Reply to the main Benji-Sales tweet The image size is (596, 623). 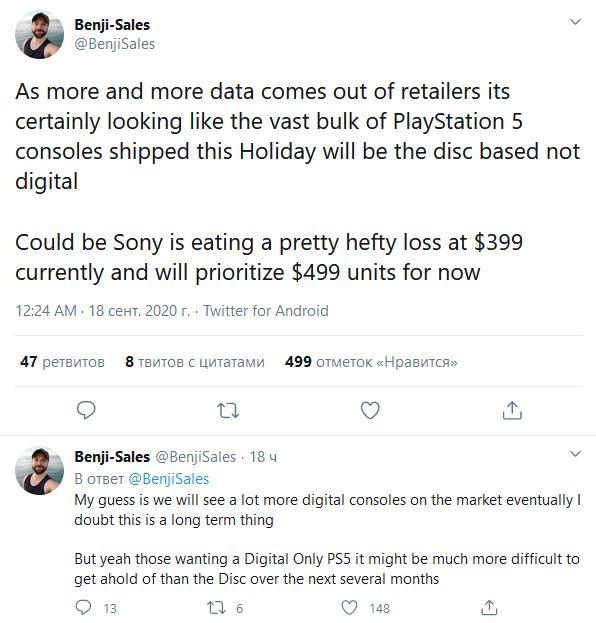click(86, 410)
